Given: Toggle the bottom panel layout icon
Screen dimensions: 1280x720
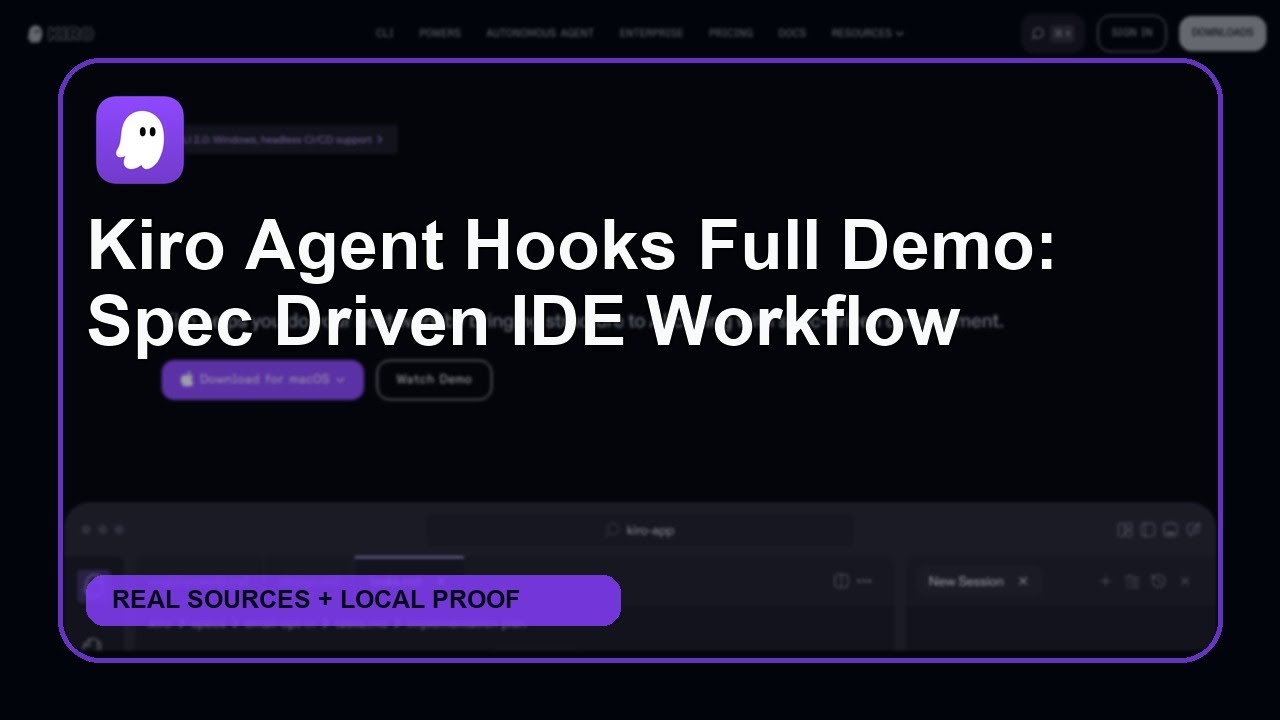Looking at the screenshot, I should [1170, 530].
